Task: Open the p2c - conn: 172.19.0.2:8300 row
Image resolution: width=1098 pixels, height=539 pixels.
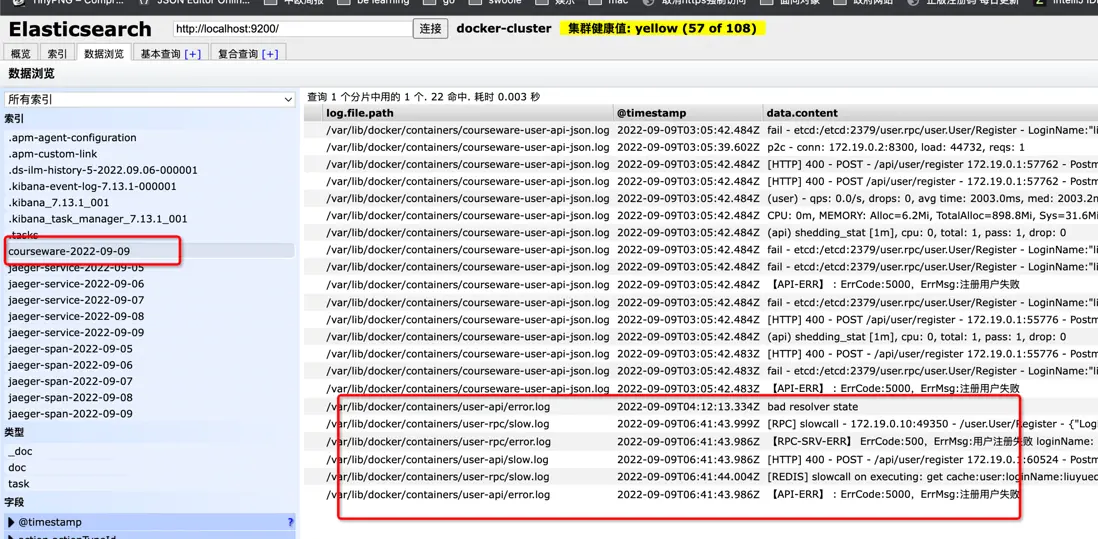Action: (700, 148)
